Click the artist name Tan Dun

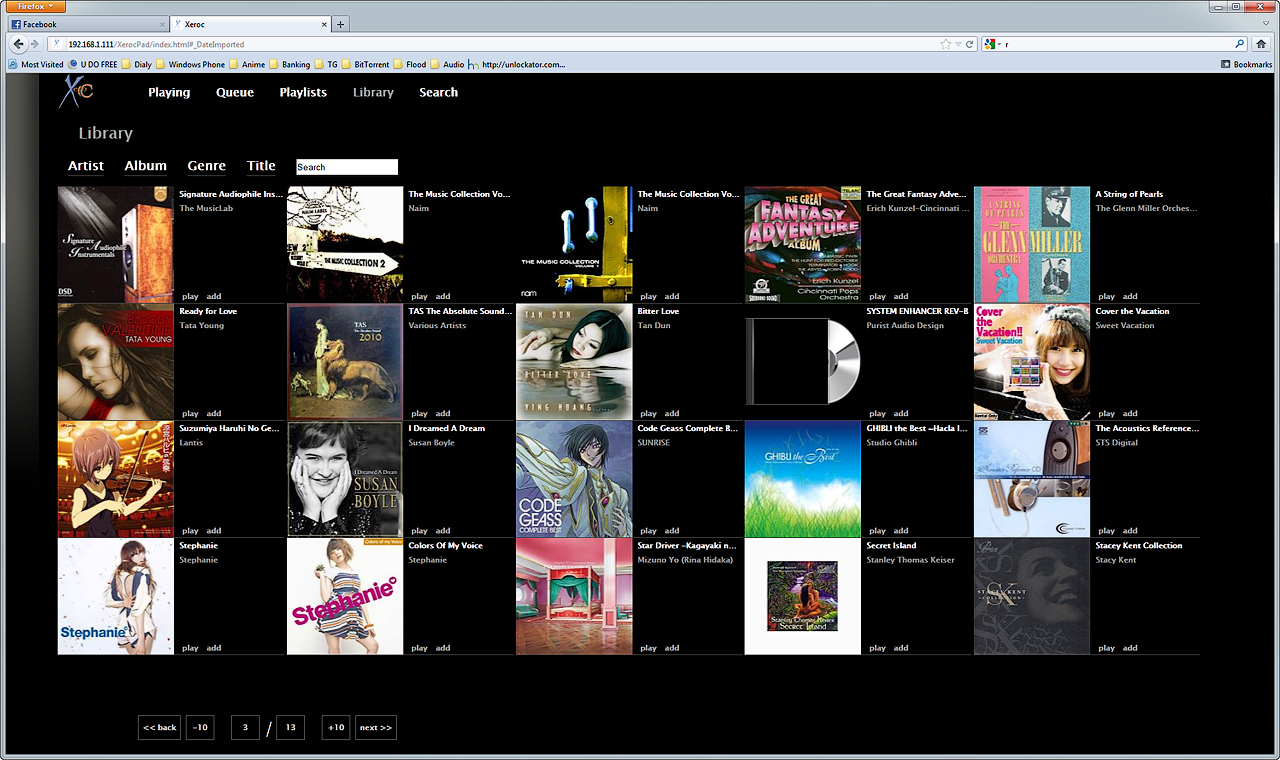654,325
